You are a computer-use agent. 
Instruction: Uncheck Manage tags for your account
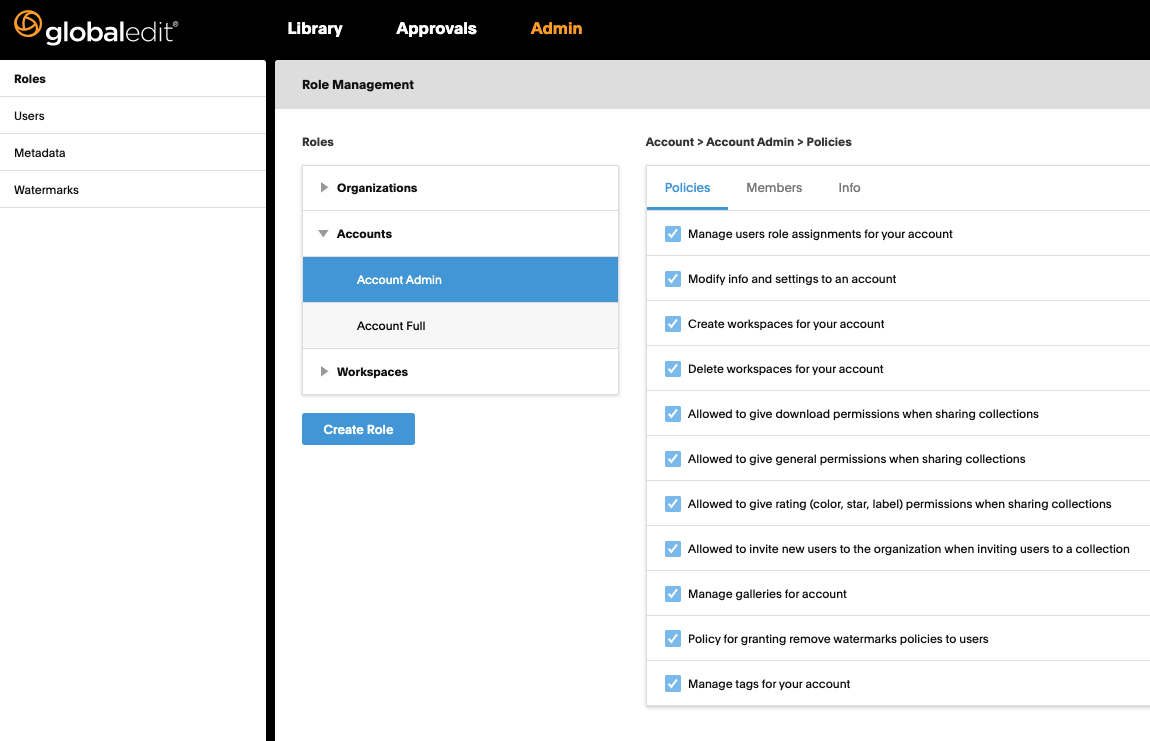pyautogui.click(x=673, y=684)
